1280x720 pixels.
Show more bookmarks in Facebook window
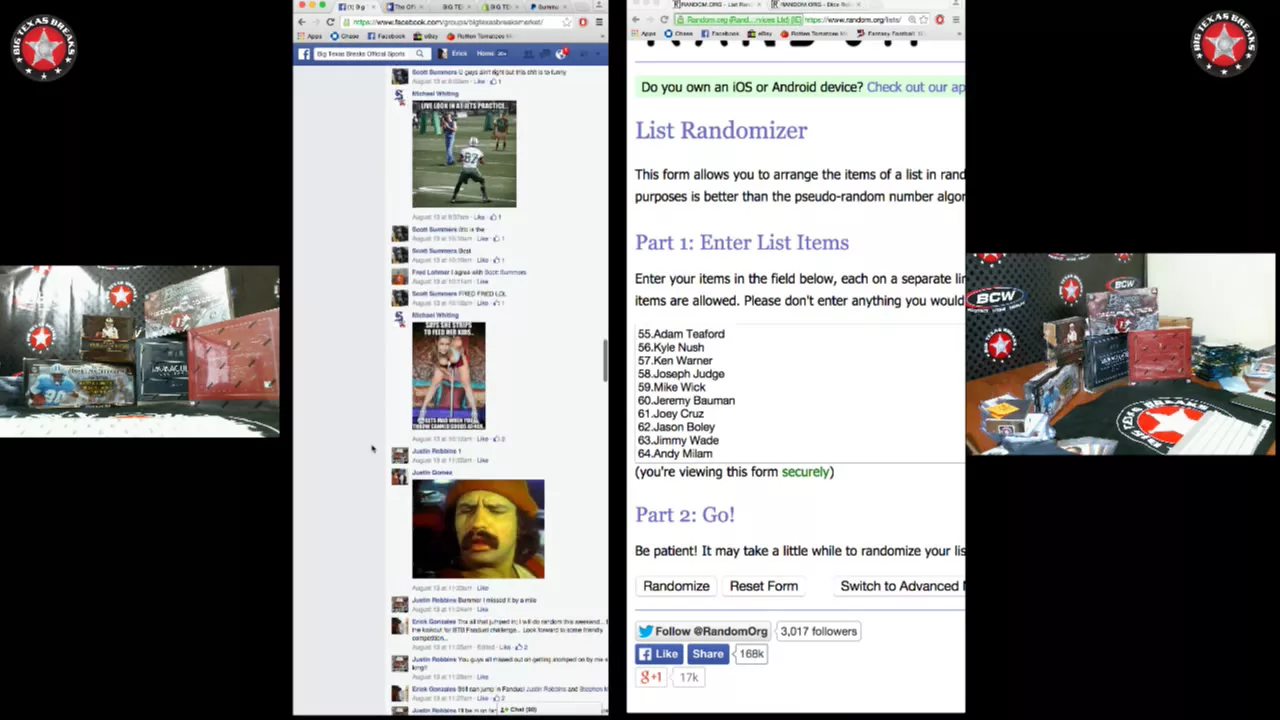pos(602,36)
